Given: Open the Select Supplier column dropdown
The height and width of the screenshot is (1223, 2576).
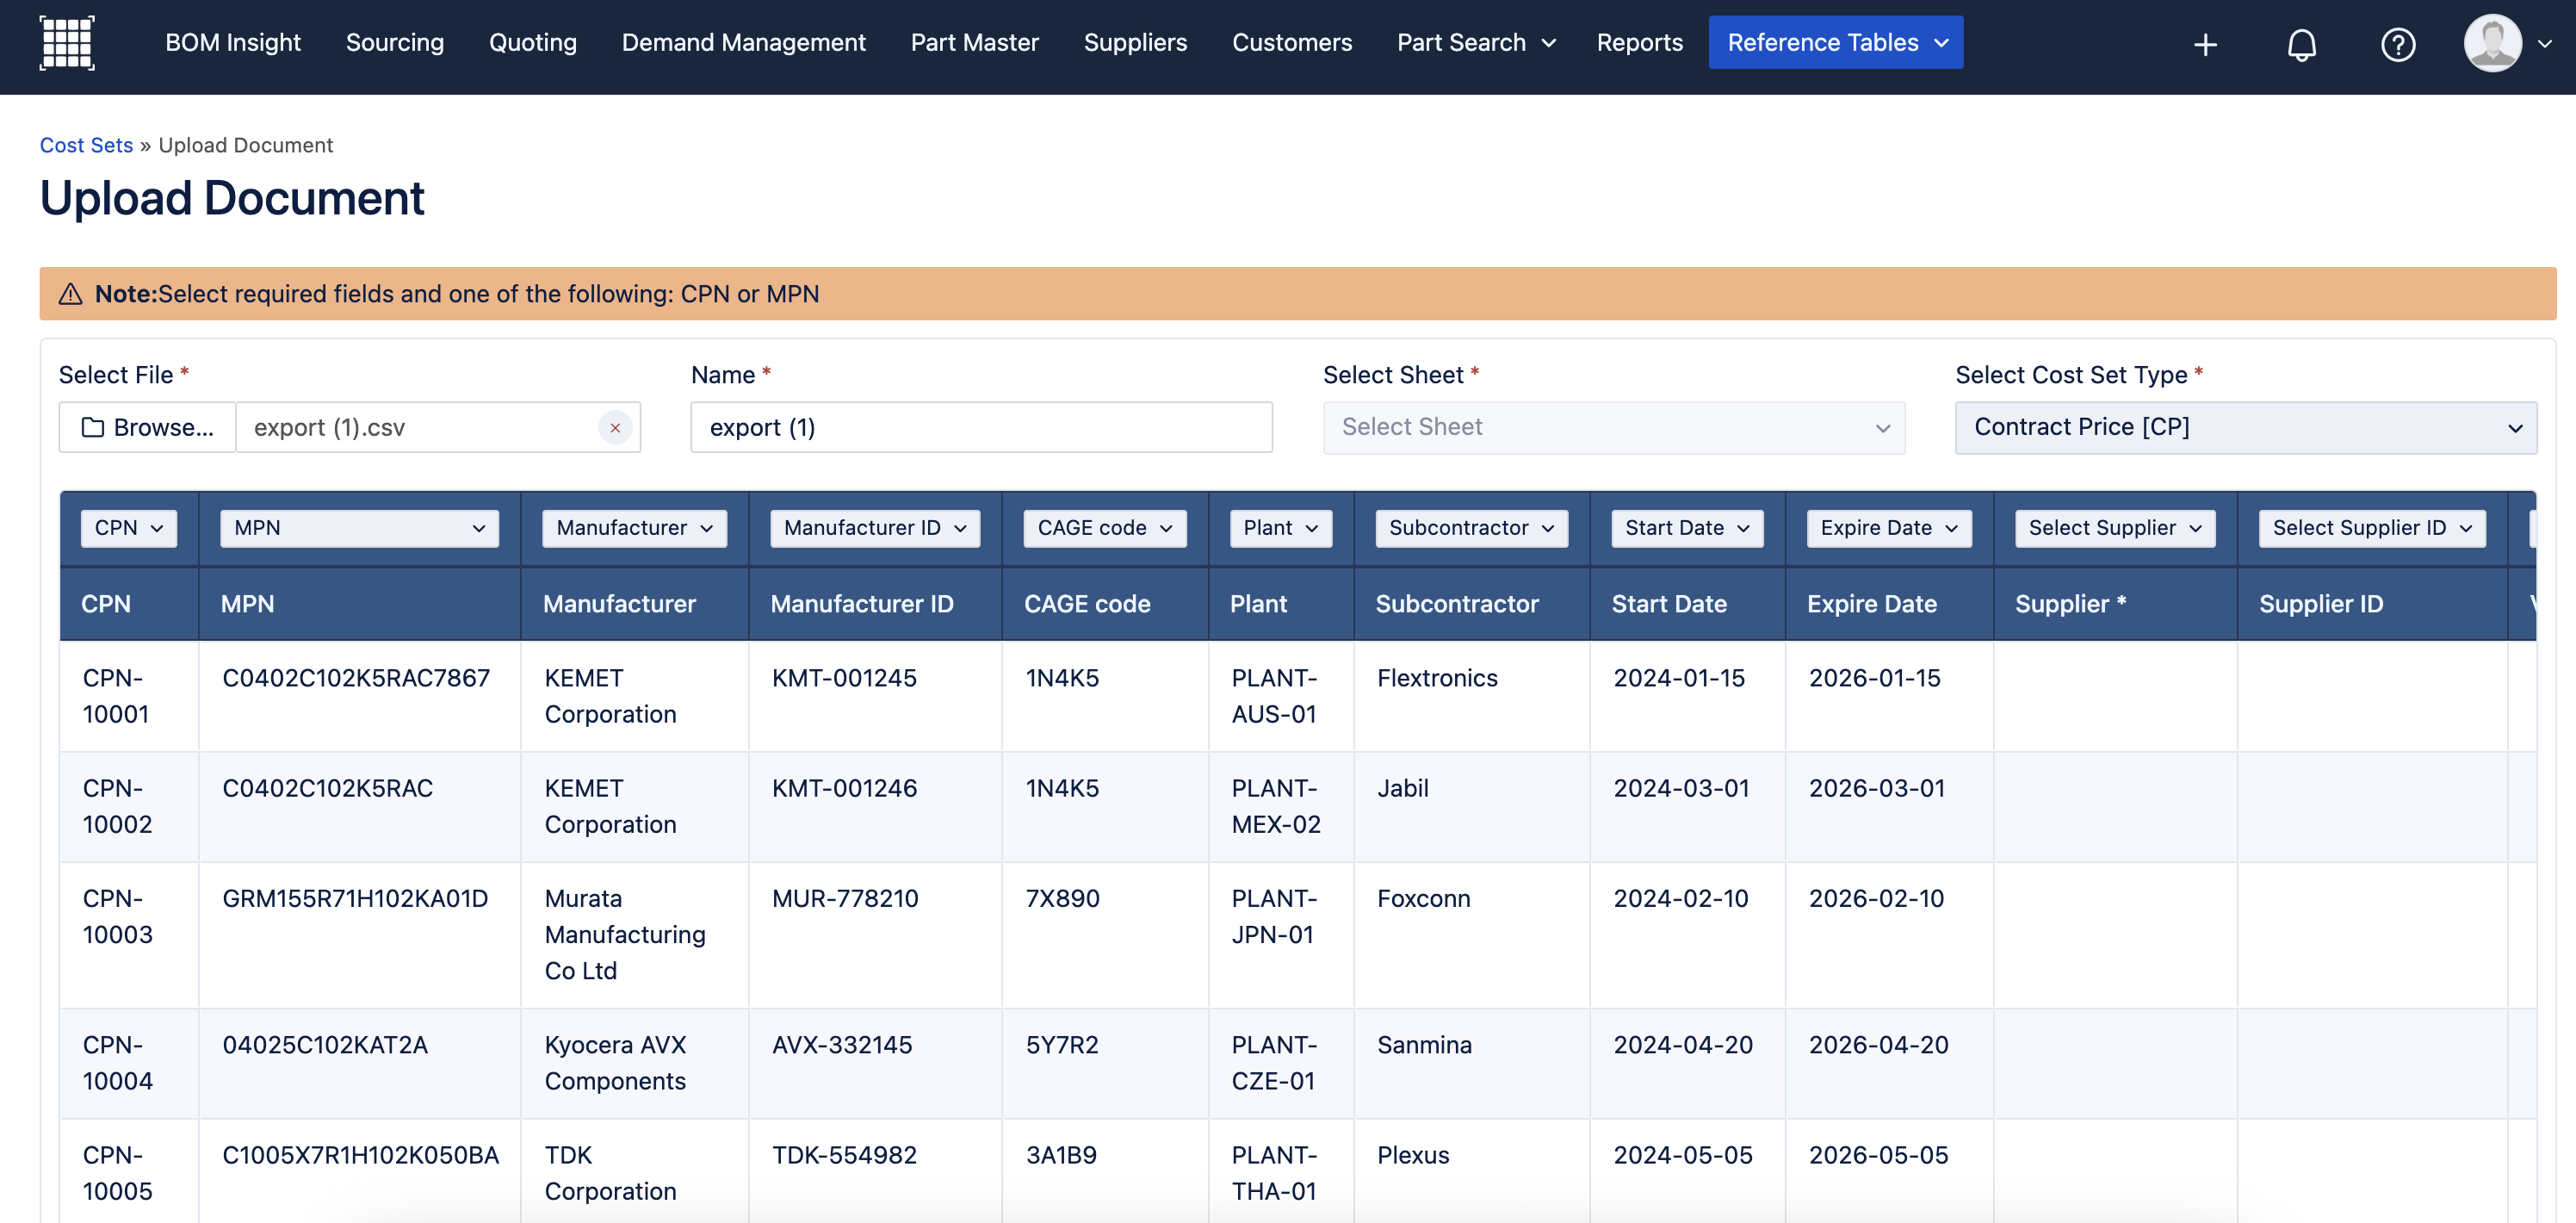Looking at the screenshot, I should 2114,528.
